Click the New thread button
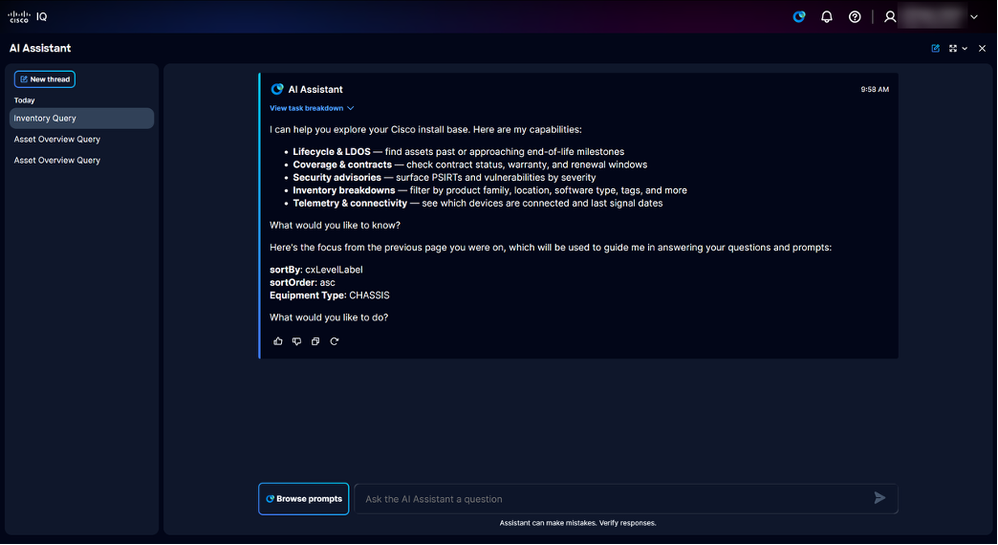 [x=45, y=79]
